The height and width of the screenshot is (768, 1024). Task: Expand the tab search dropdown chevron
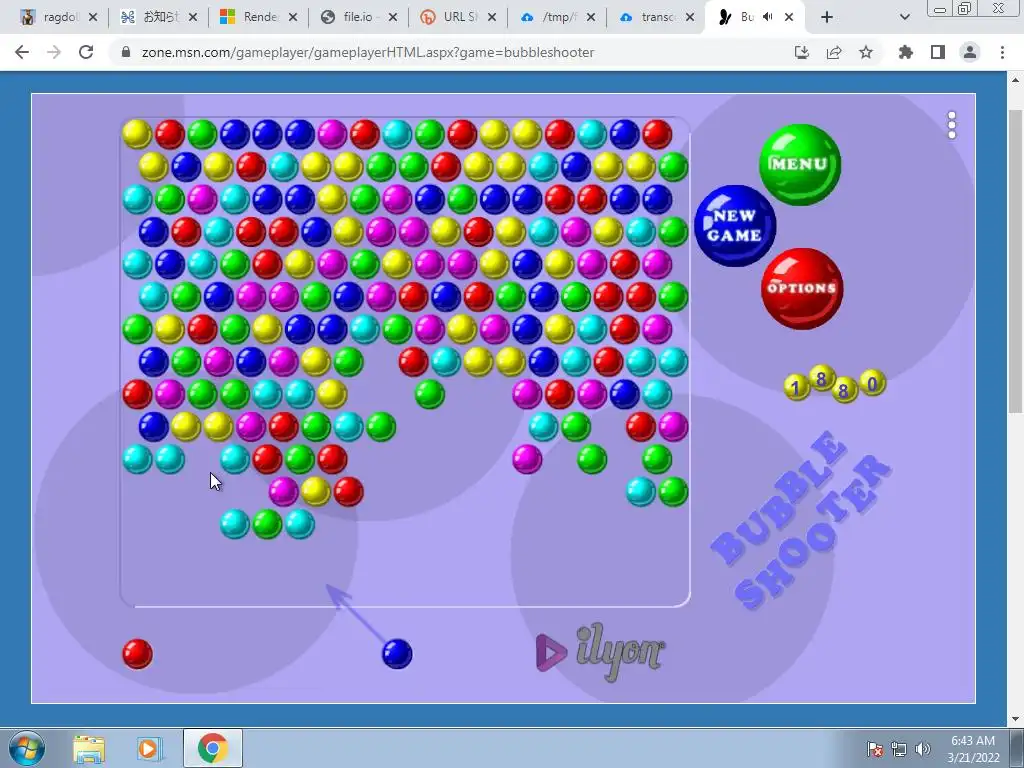point(904,17)
